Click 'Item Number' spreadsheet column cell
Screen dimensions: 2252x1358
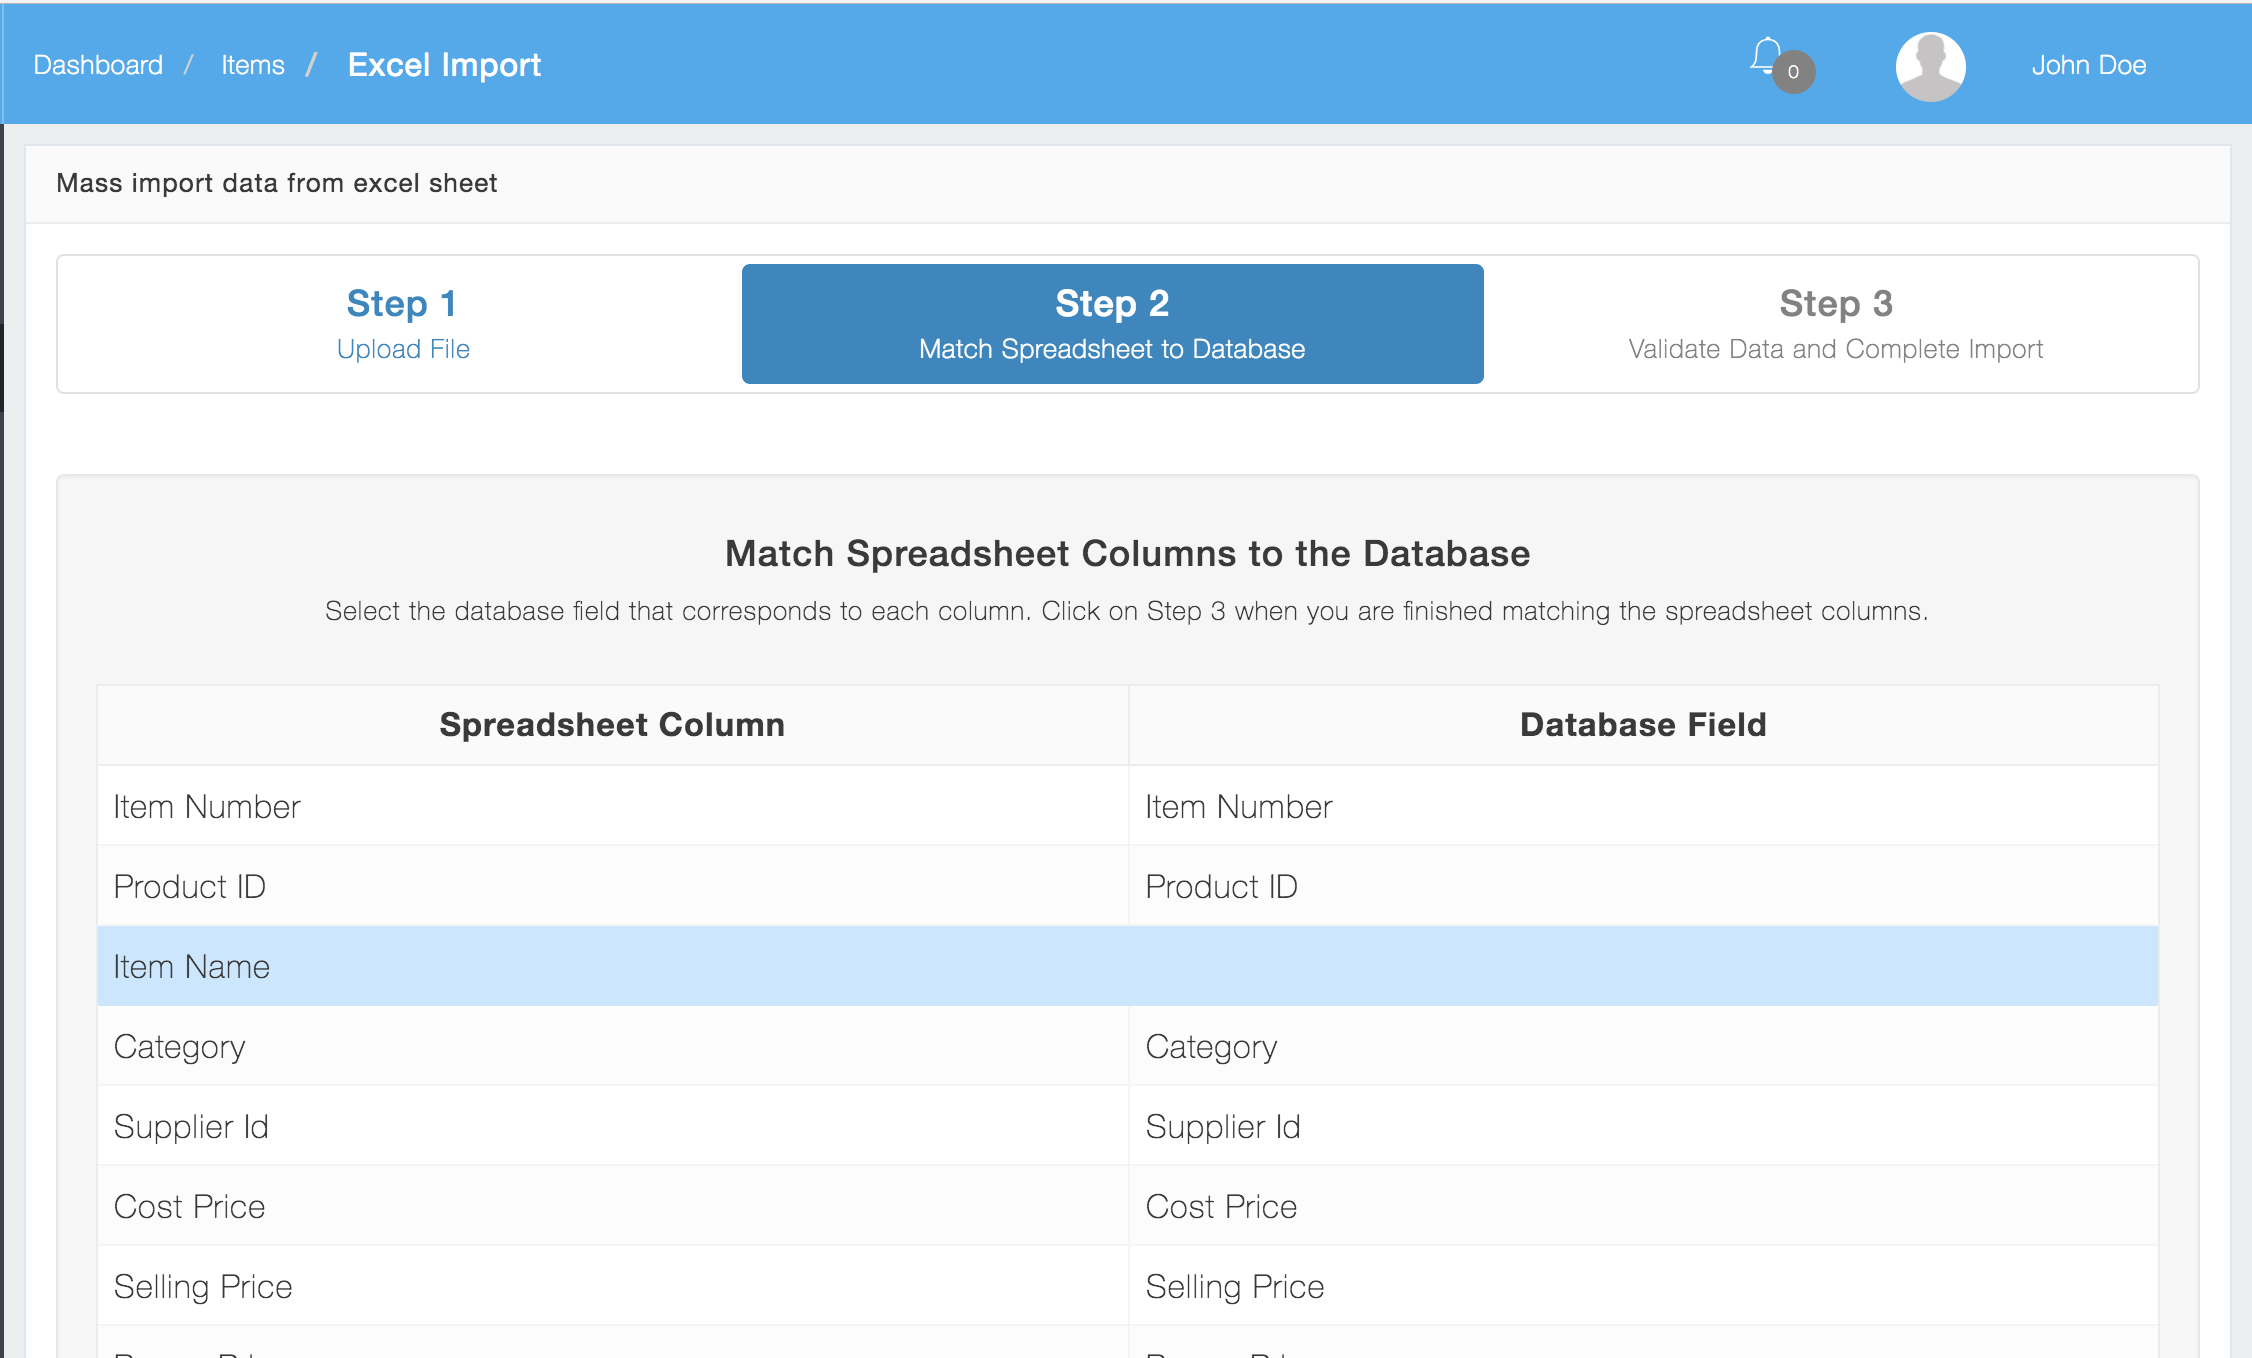(x=613, y=806)
